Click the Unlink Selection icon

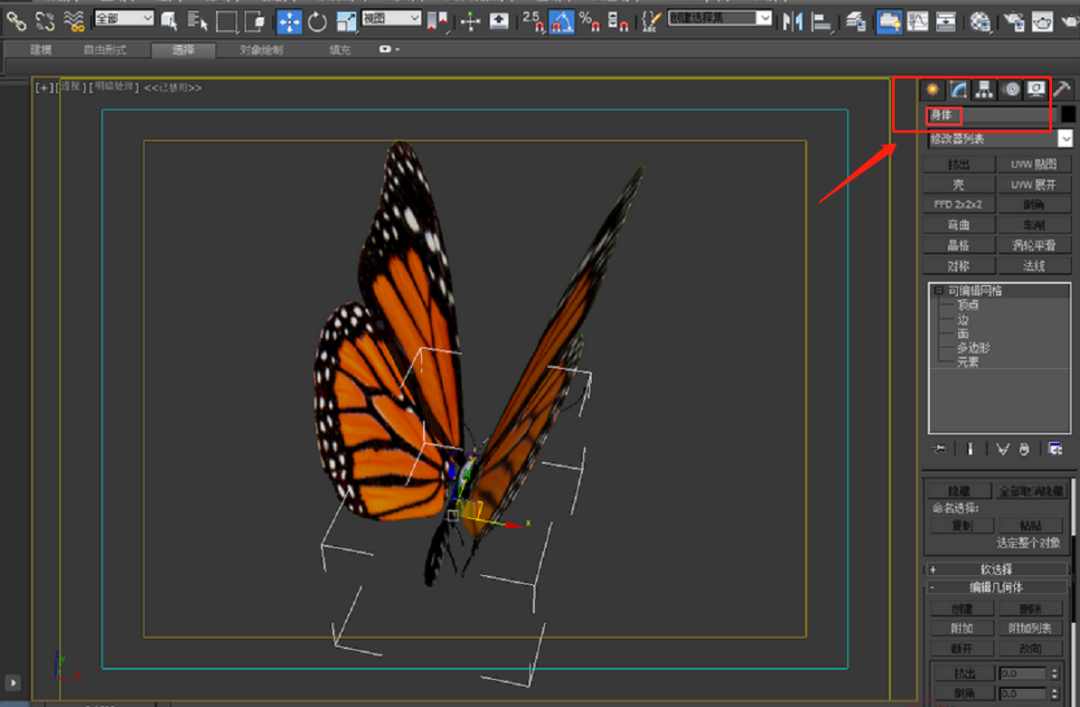pos(45,21)
